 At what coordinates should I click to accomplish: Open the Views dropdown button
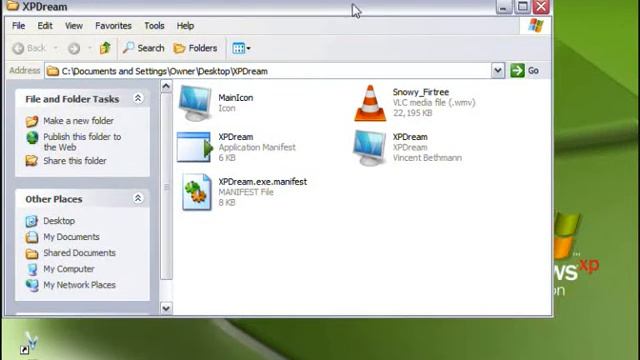(241, 48)
